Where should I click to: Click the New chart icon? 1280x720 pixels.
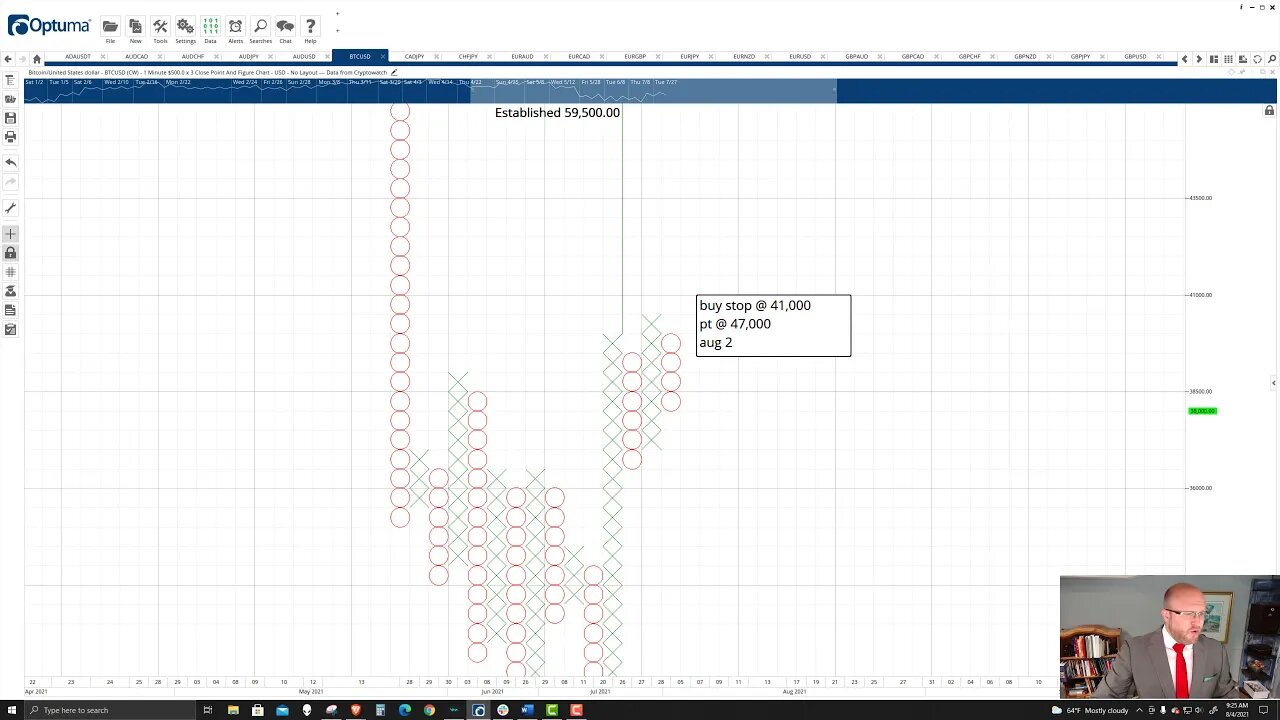pos(135,29)
